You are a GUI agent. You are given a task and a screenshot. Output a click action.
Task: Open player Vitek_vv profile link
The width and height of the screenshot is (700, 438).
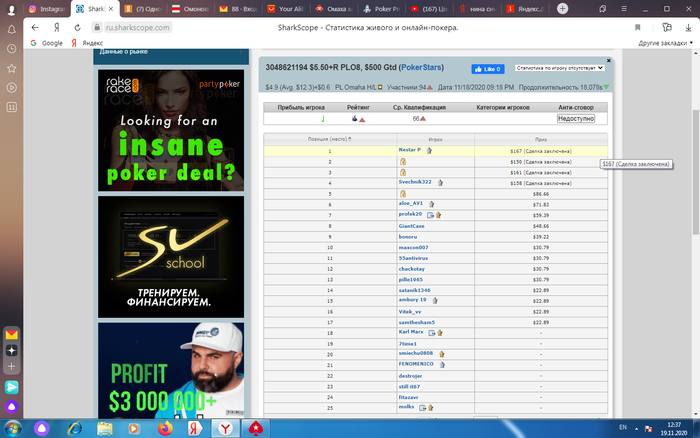pos(410,312)
